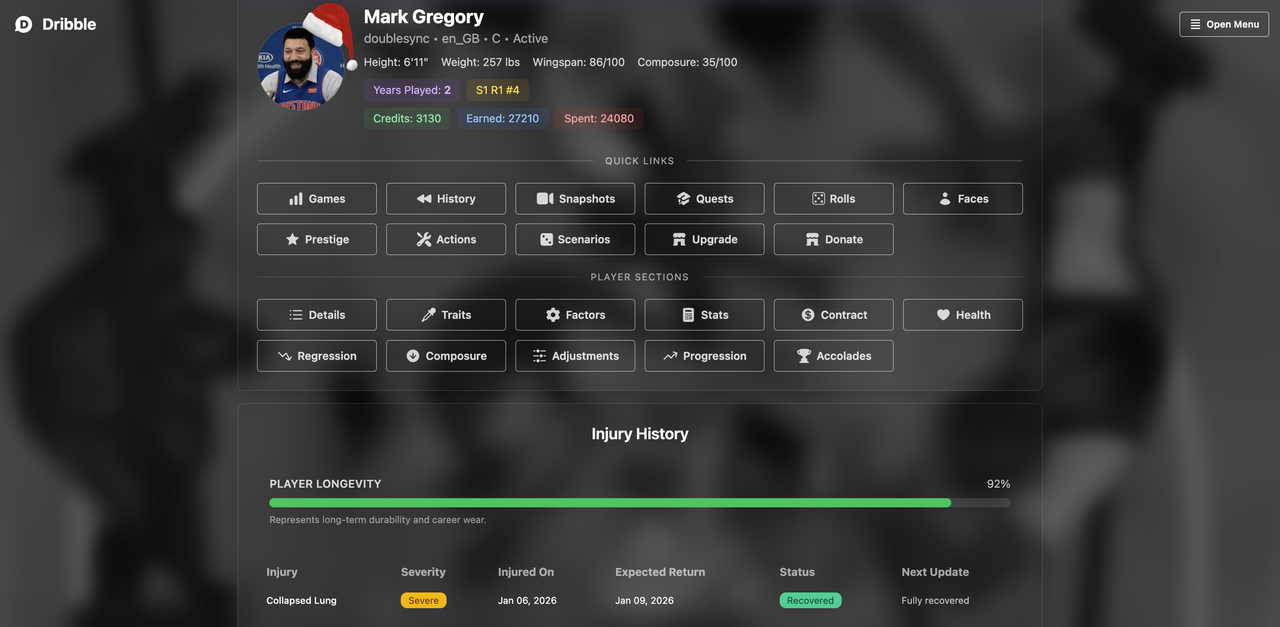The image size is (1280, 627).
Task: Click the Credits: 3130 badge
Action: pos(407,118)
